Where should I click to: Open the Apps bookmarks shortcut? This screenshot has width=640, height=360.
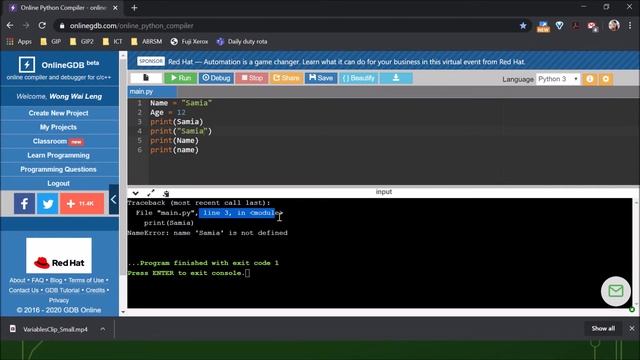point(19,42)
